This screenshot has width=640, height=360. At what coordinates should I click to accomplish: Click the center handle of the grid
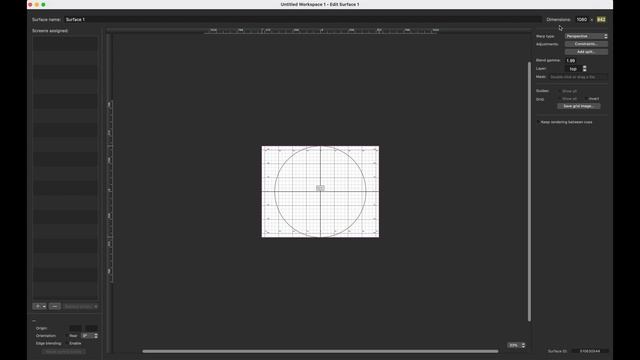click(320, 188)
